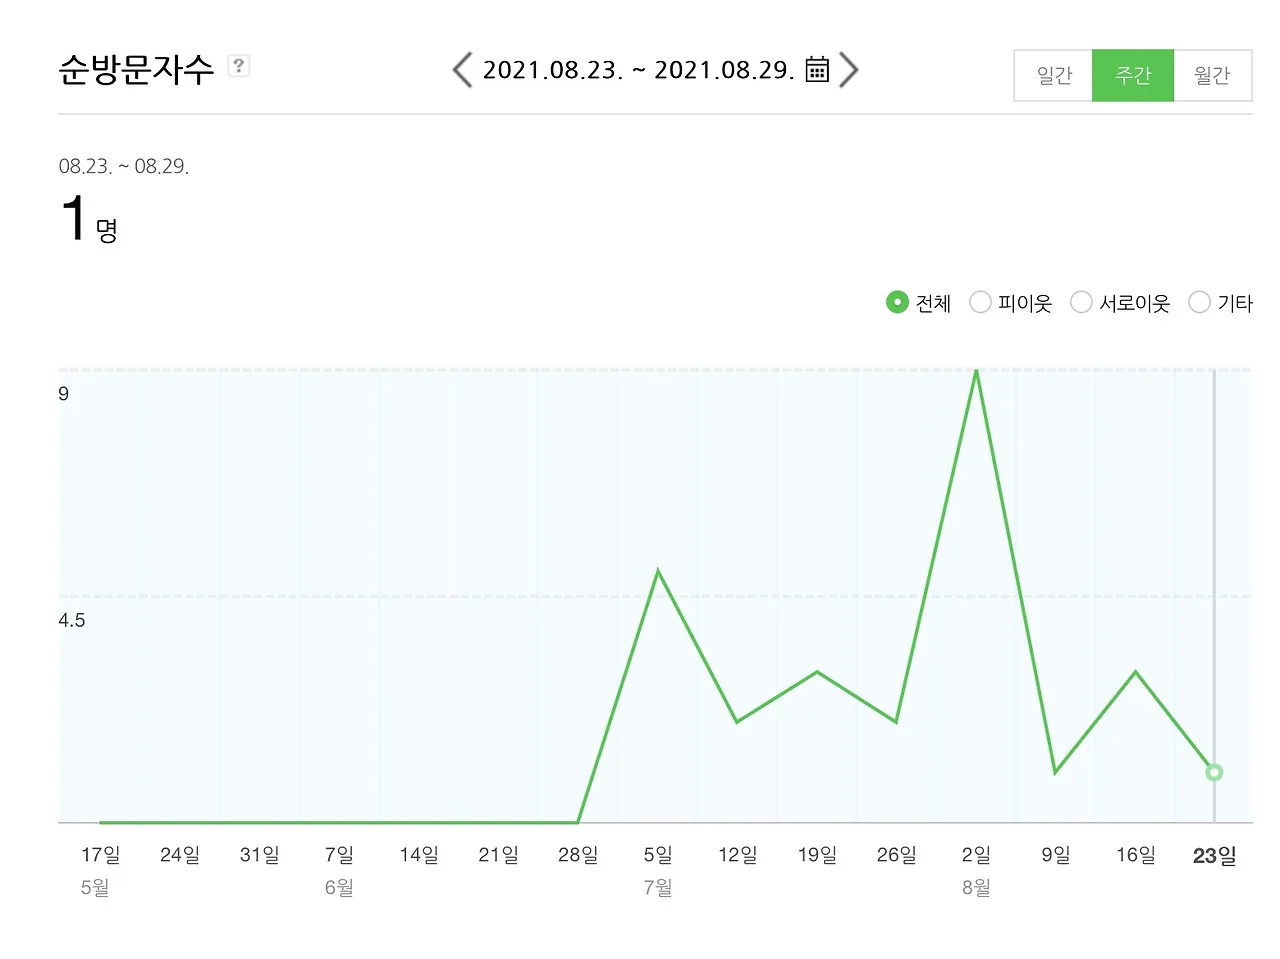The width and height of the screenshot is (1280, 959).
Task: Select the 주간 tab
Action: (x=1133, y=75)
